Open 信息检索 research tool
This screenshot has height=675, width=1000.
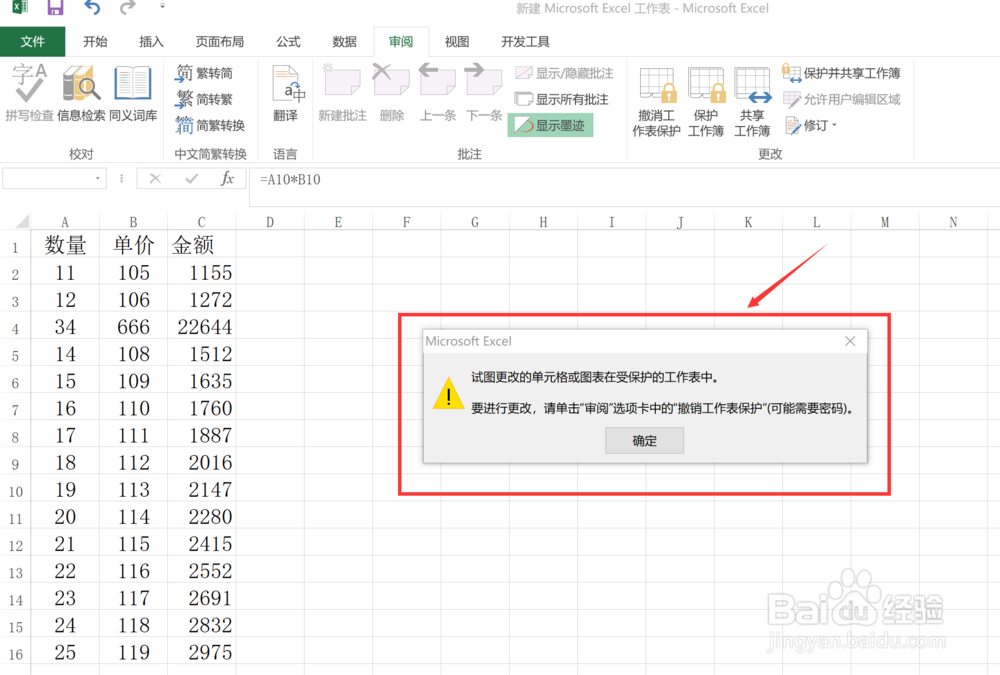pos(81,93)
